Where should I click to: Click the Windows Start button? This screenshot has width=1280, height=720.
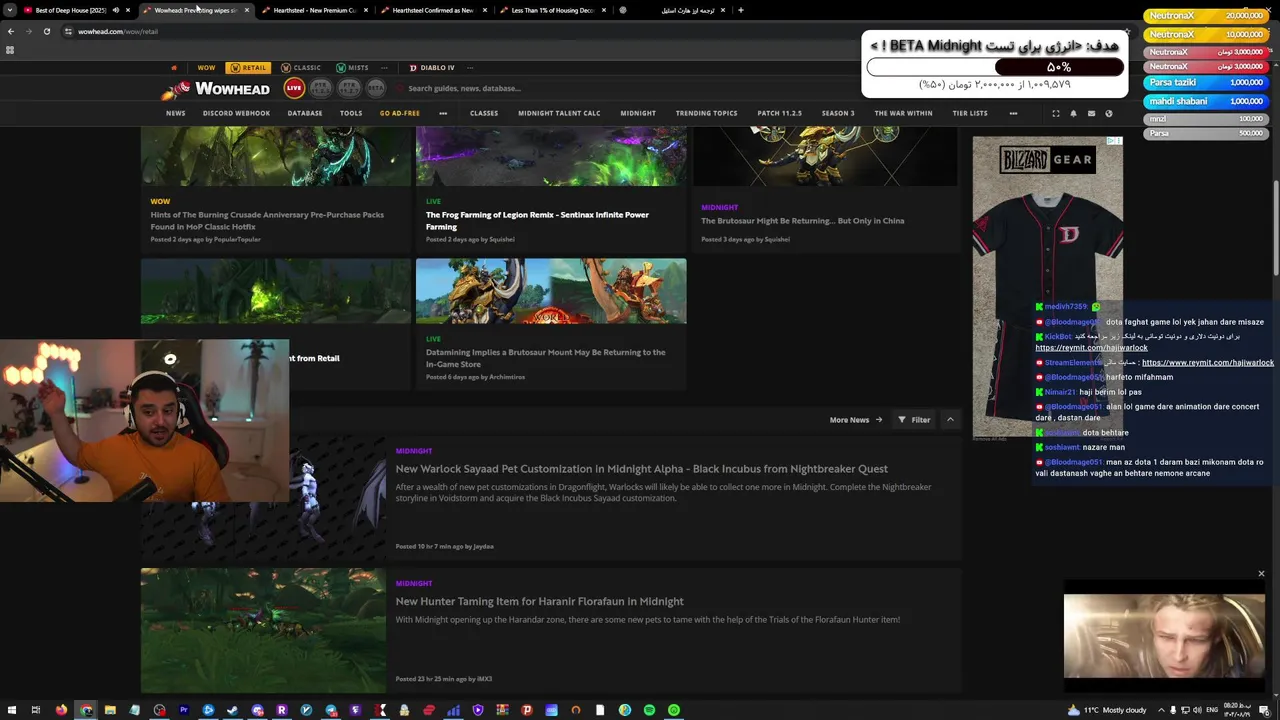(11, 710)
